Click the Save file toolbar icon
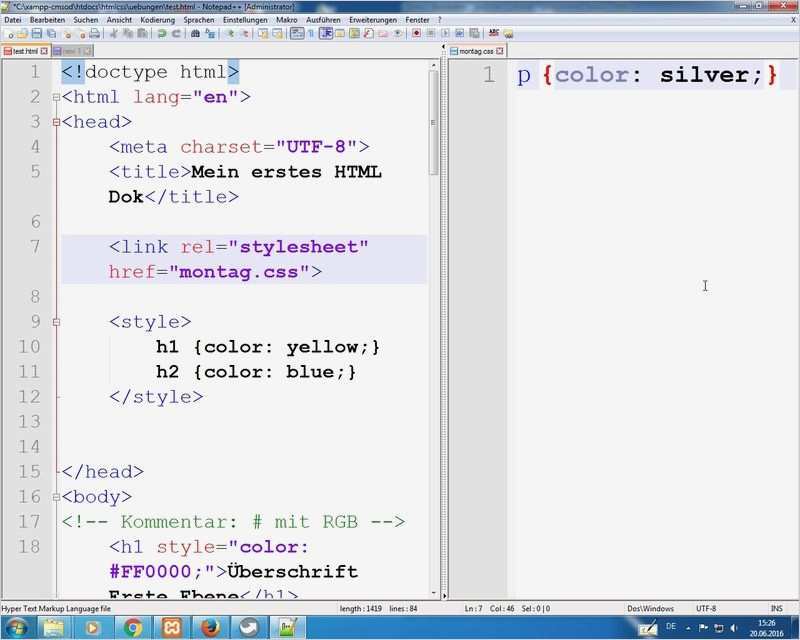The image size is (800, 640). [37, 34]
